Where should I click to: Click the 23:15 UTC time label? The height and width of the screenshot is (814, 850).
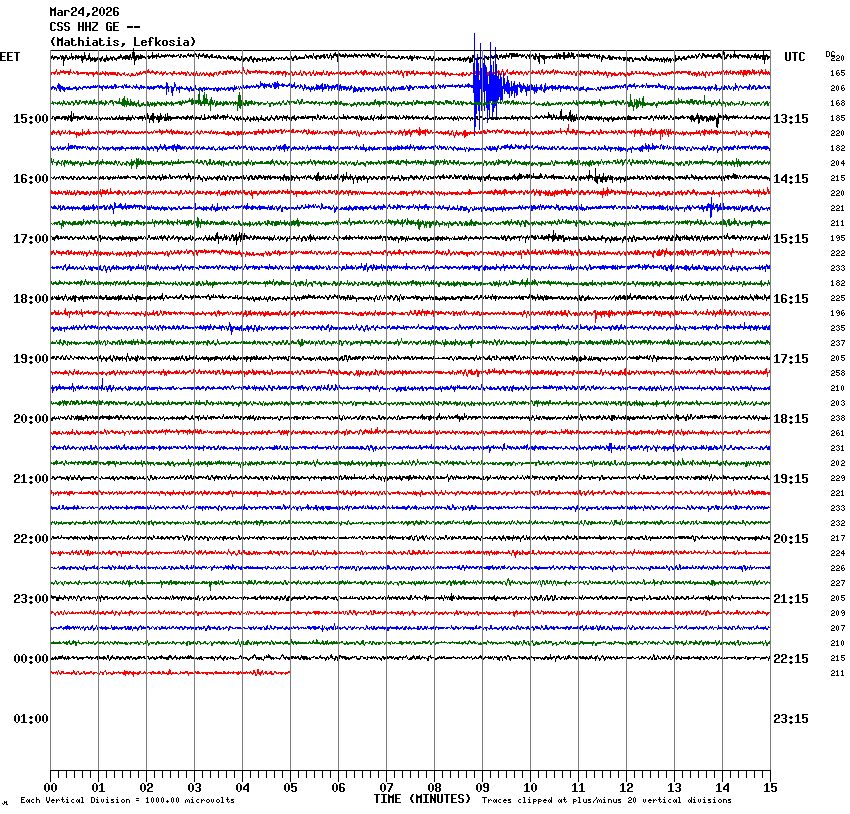coord(791,719)
